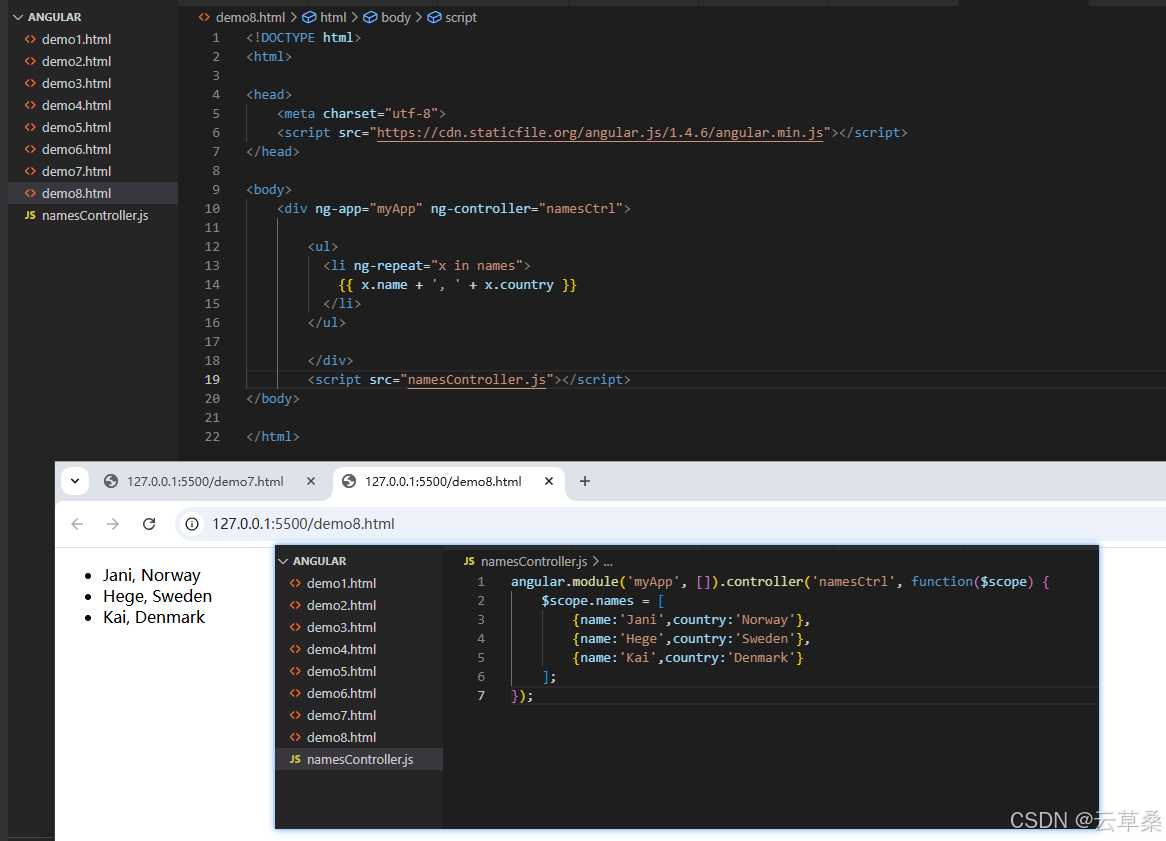
Task: Collapse the ANGULAR folder in top explorer
Action: (47, 17)
